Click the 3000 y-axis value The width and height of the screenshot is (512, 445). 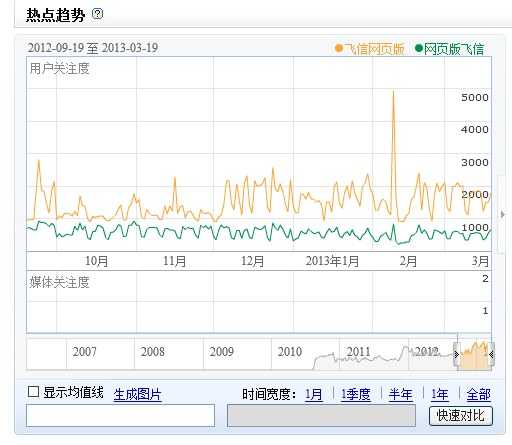(x=475, y=162)
